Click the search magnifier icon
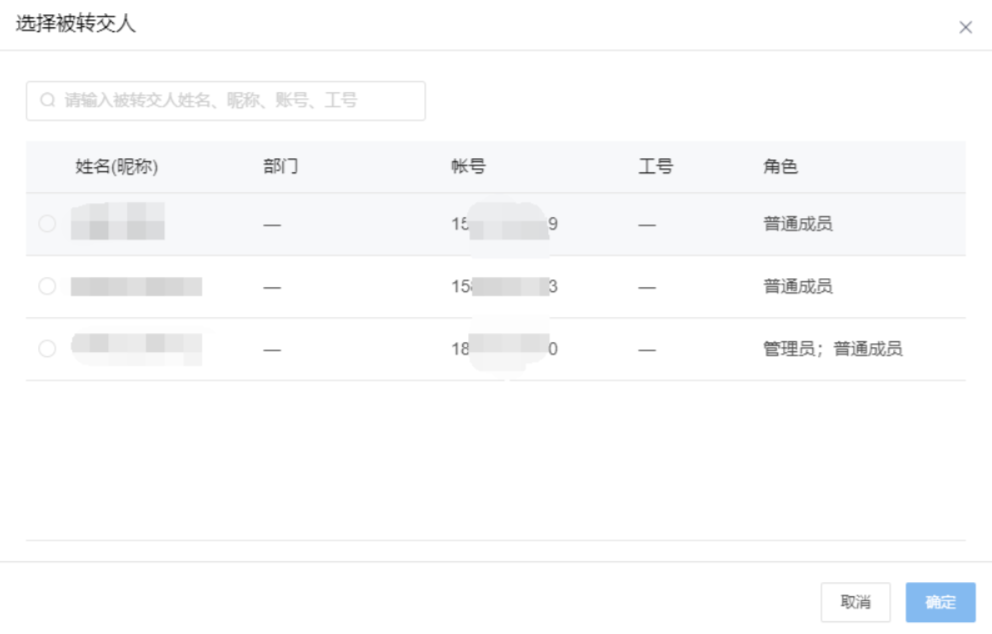The height and width of the screenshot is (634, 992). 47,101
